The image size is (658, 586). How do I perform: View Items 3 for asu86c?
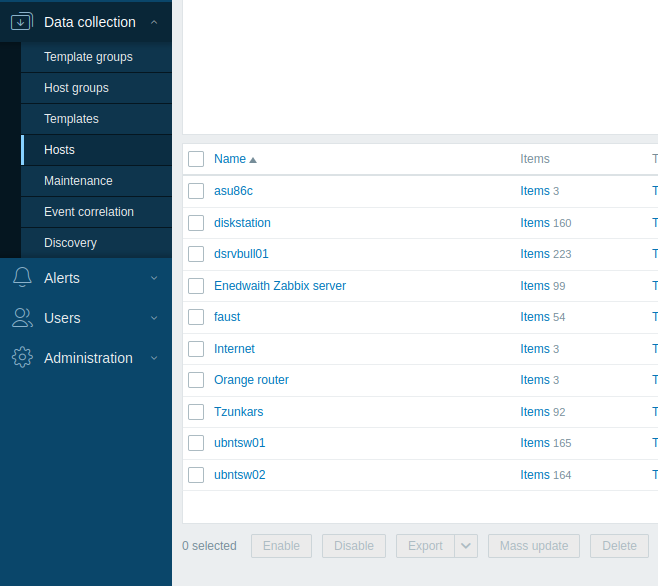[x=535, y=191]
